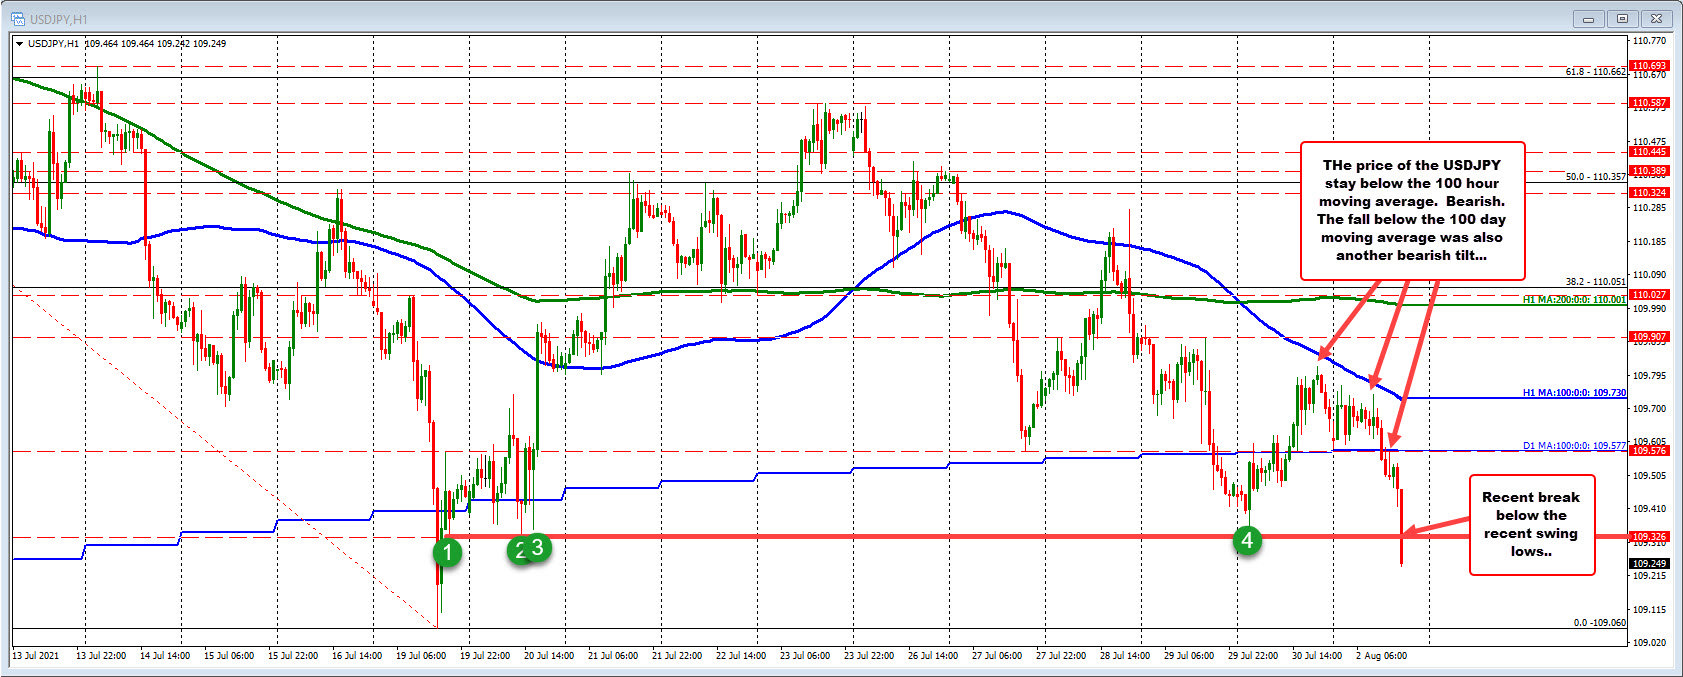
Task: Click the 15 Jul 06:00 time label
Action: 229,656
